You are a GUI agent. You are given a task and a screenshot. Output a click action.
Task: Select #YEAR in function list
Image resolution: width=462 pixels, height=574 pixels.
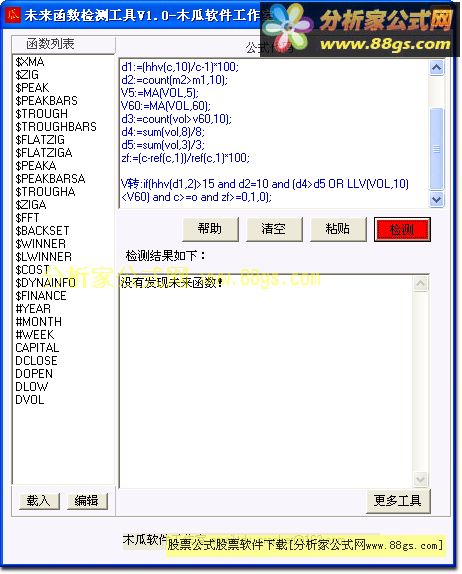pyautogui.click(x=33, y=309)
